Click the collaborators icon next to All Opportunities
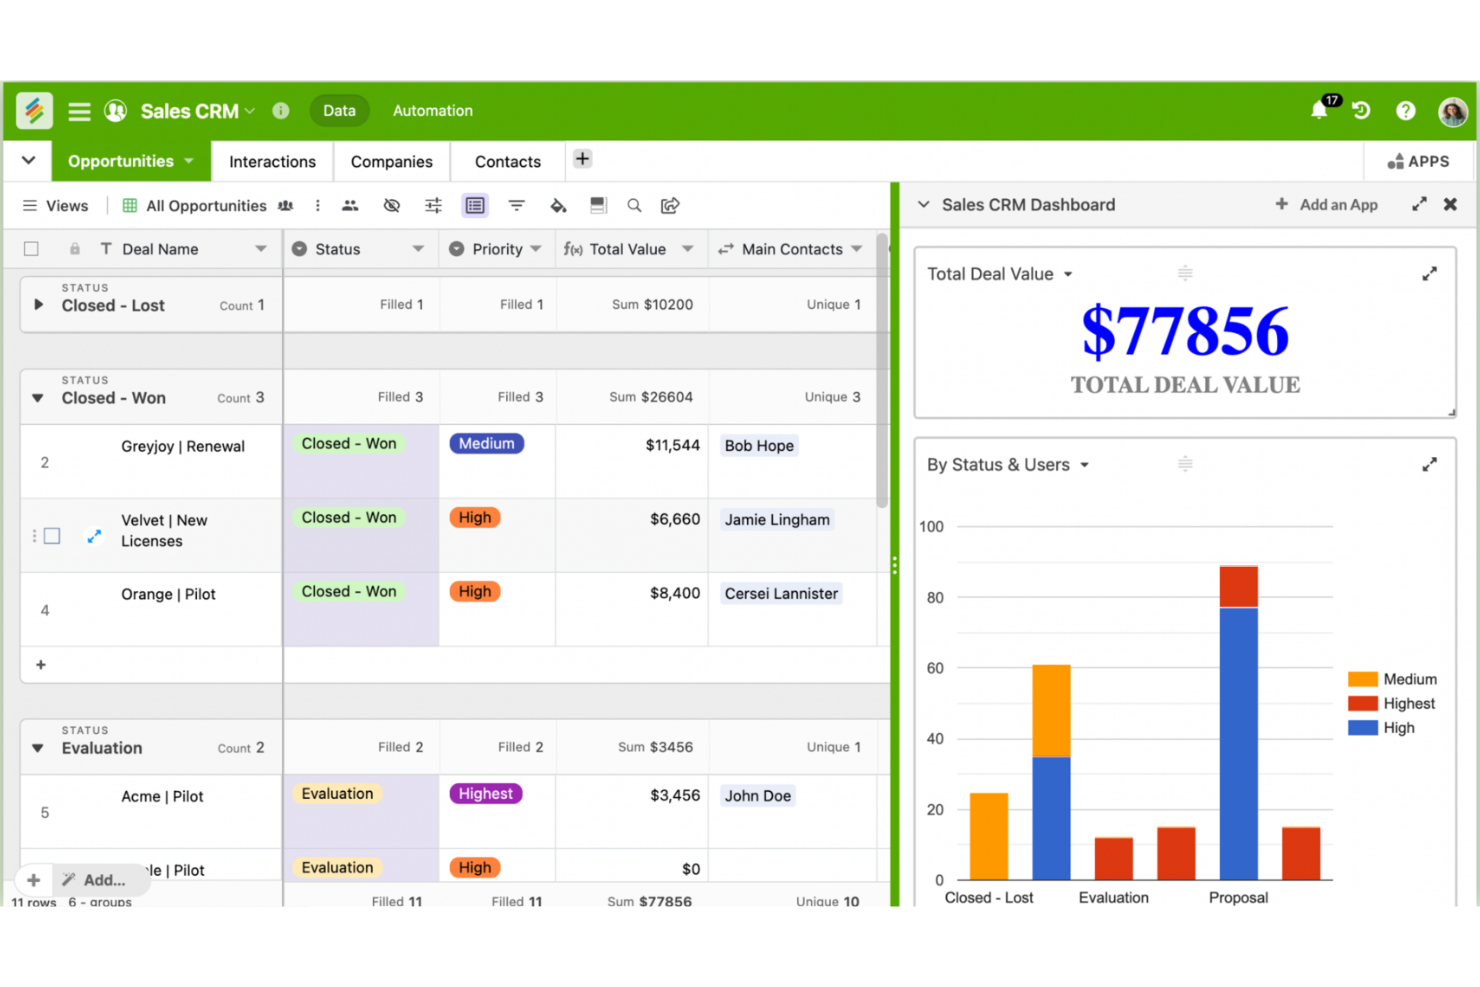The image size is (1480, 987). point(286,205)
